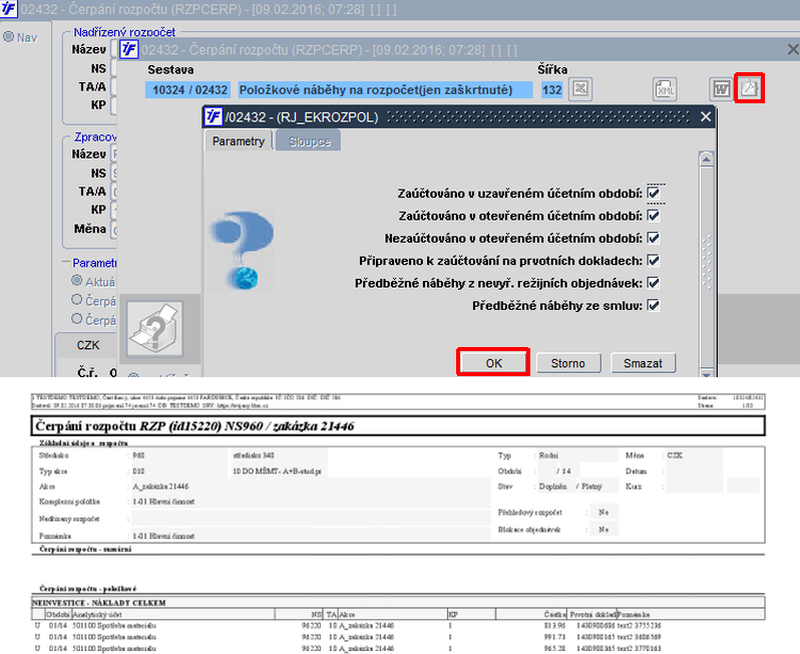Click the Přehledový rozpočet label in report
The width and height of the screenshot is (800, 654).
pyautogui.click(x=530, y=512)
